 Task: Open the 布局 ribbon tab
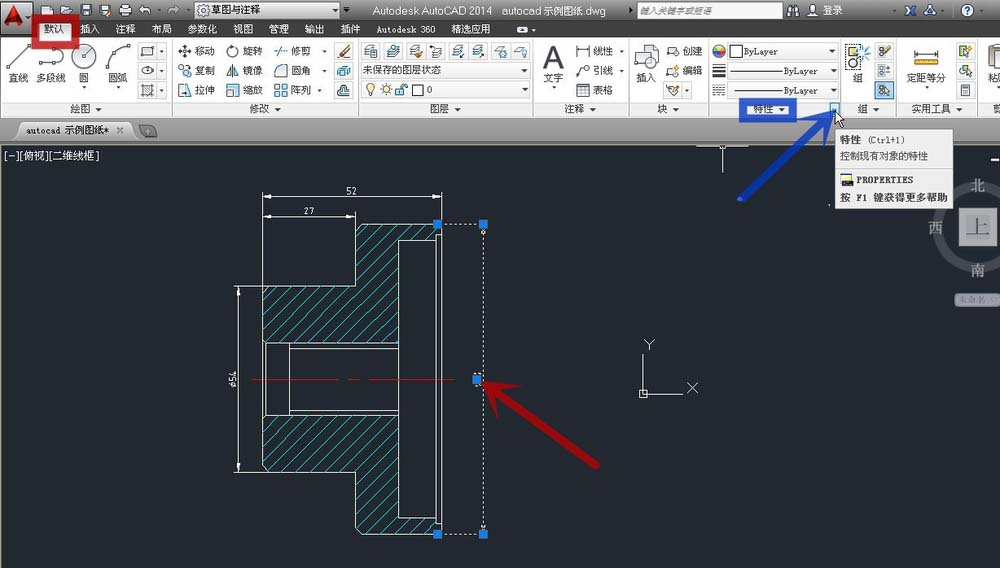click(x=161, y=29)
